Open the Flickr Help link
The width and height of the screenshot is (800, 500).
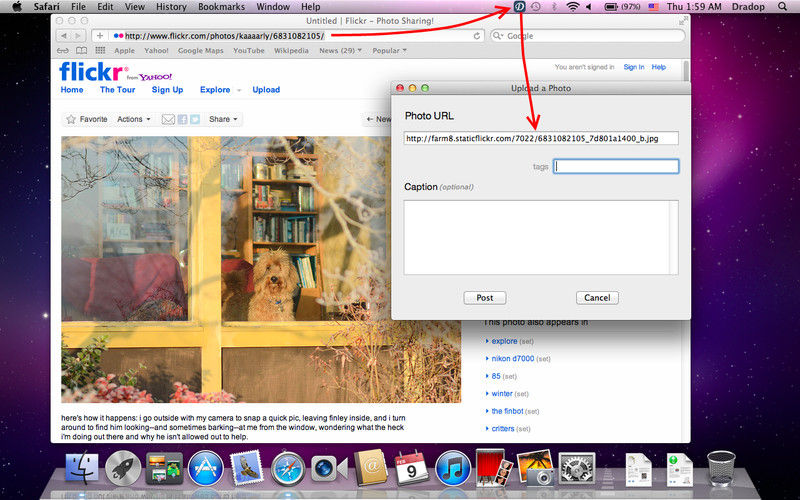(x=659, y=67)
